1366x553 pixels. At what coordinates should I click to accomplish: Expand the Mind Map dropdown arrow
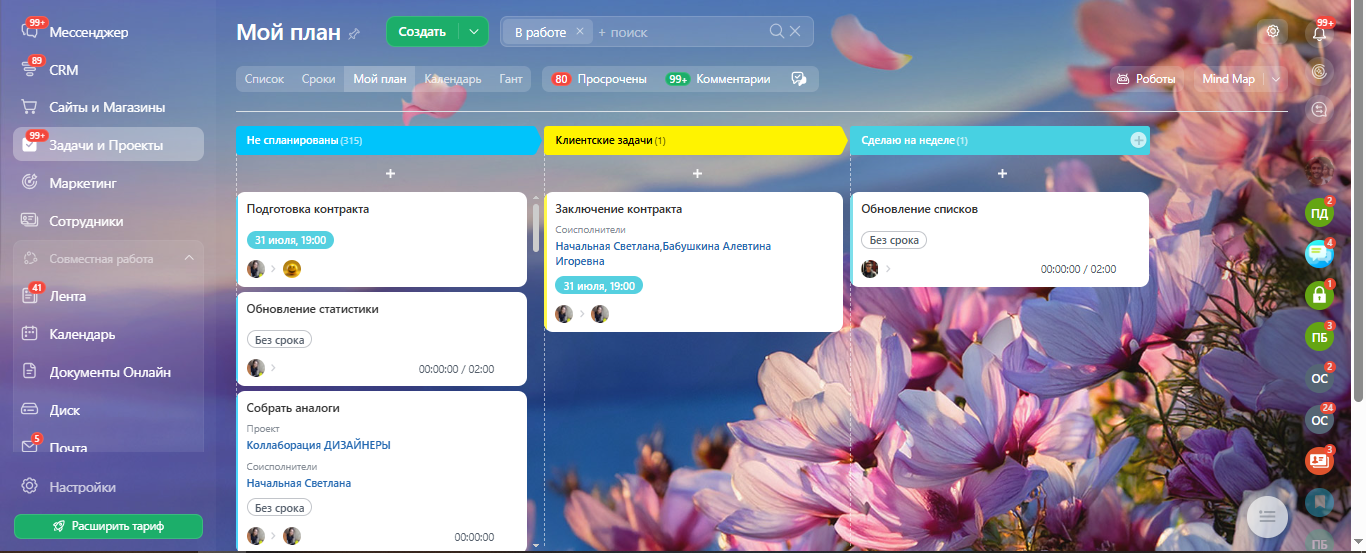(x=1274, y=79)
